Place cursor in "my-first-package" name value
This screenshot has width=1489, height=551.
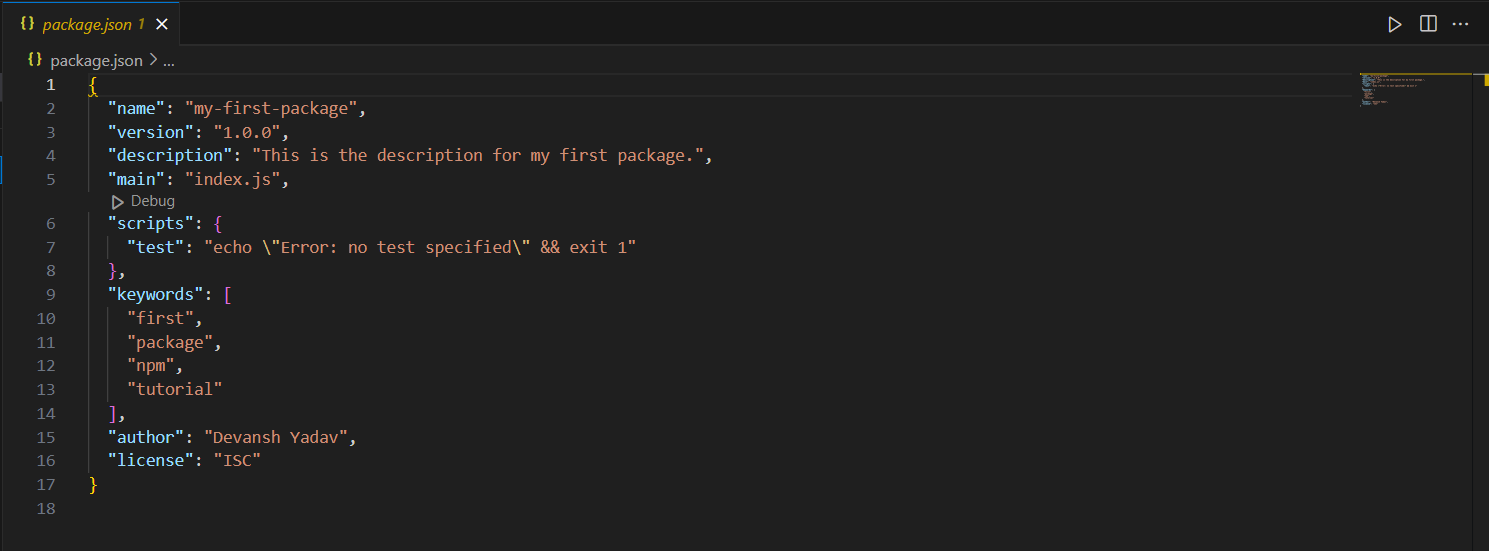click(271, 108)
